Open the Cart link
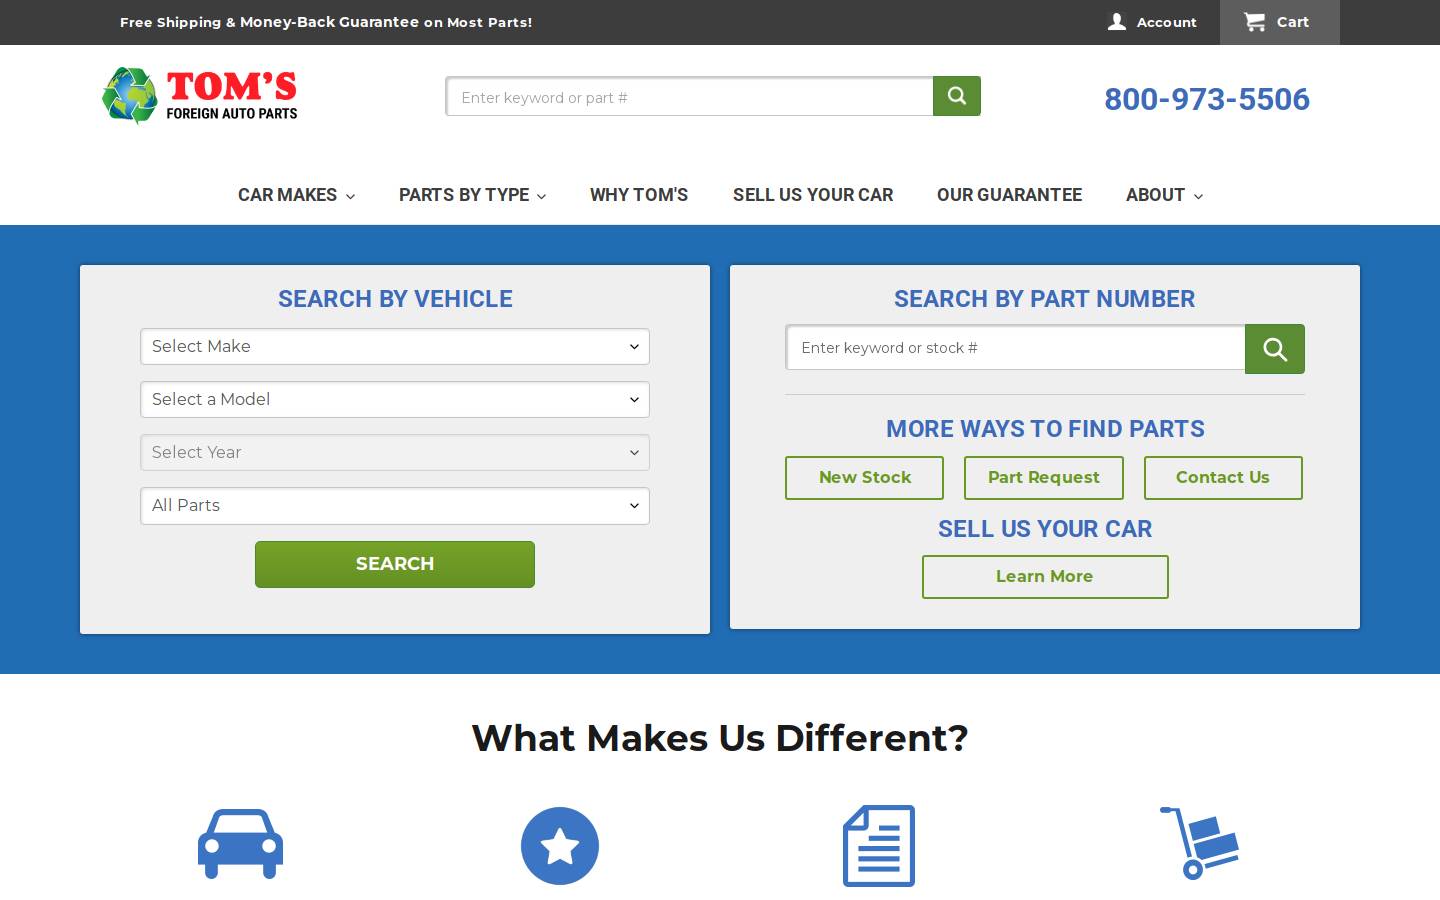Viewport: 1440px width, 900px height. pyautogui.click(x=1280, y=22)
